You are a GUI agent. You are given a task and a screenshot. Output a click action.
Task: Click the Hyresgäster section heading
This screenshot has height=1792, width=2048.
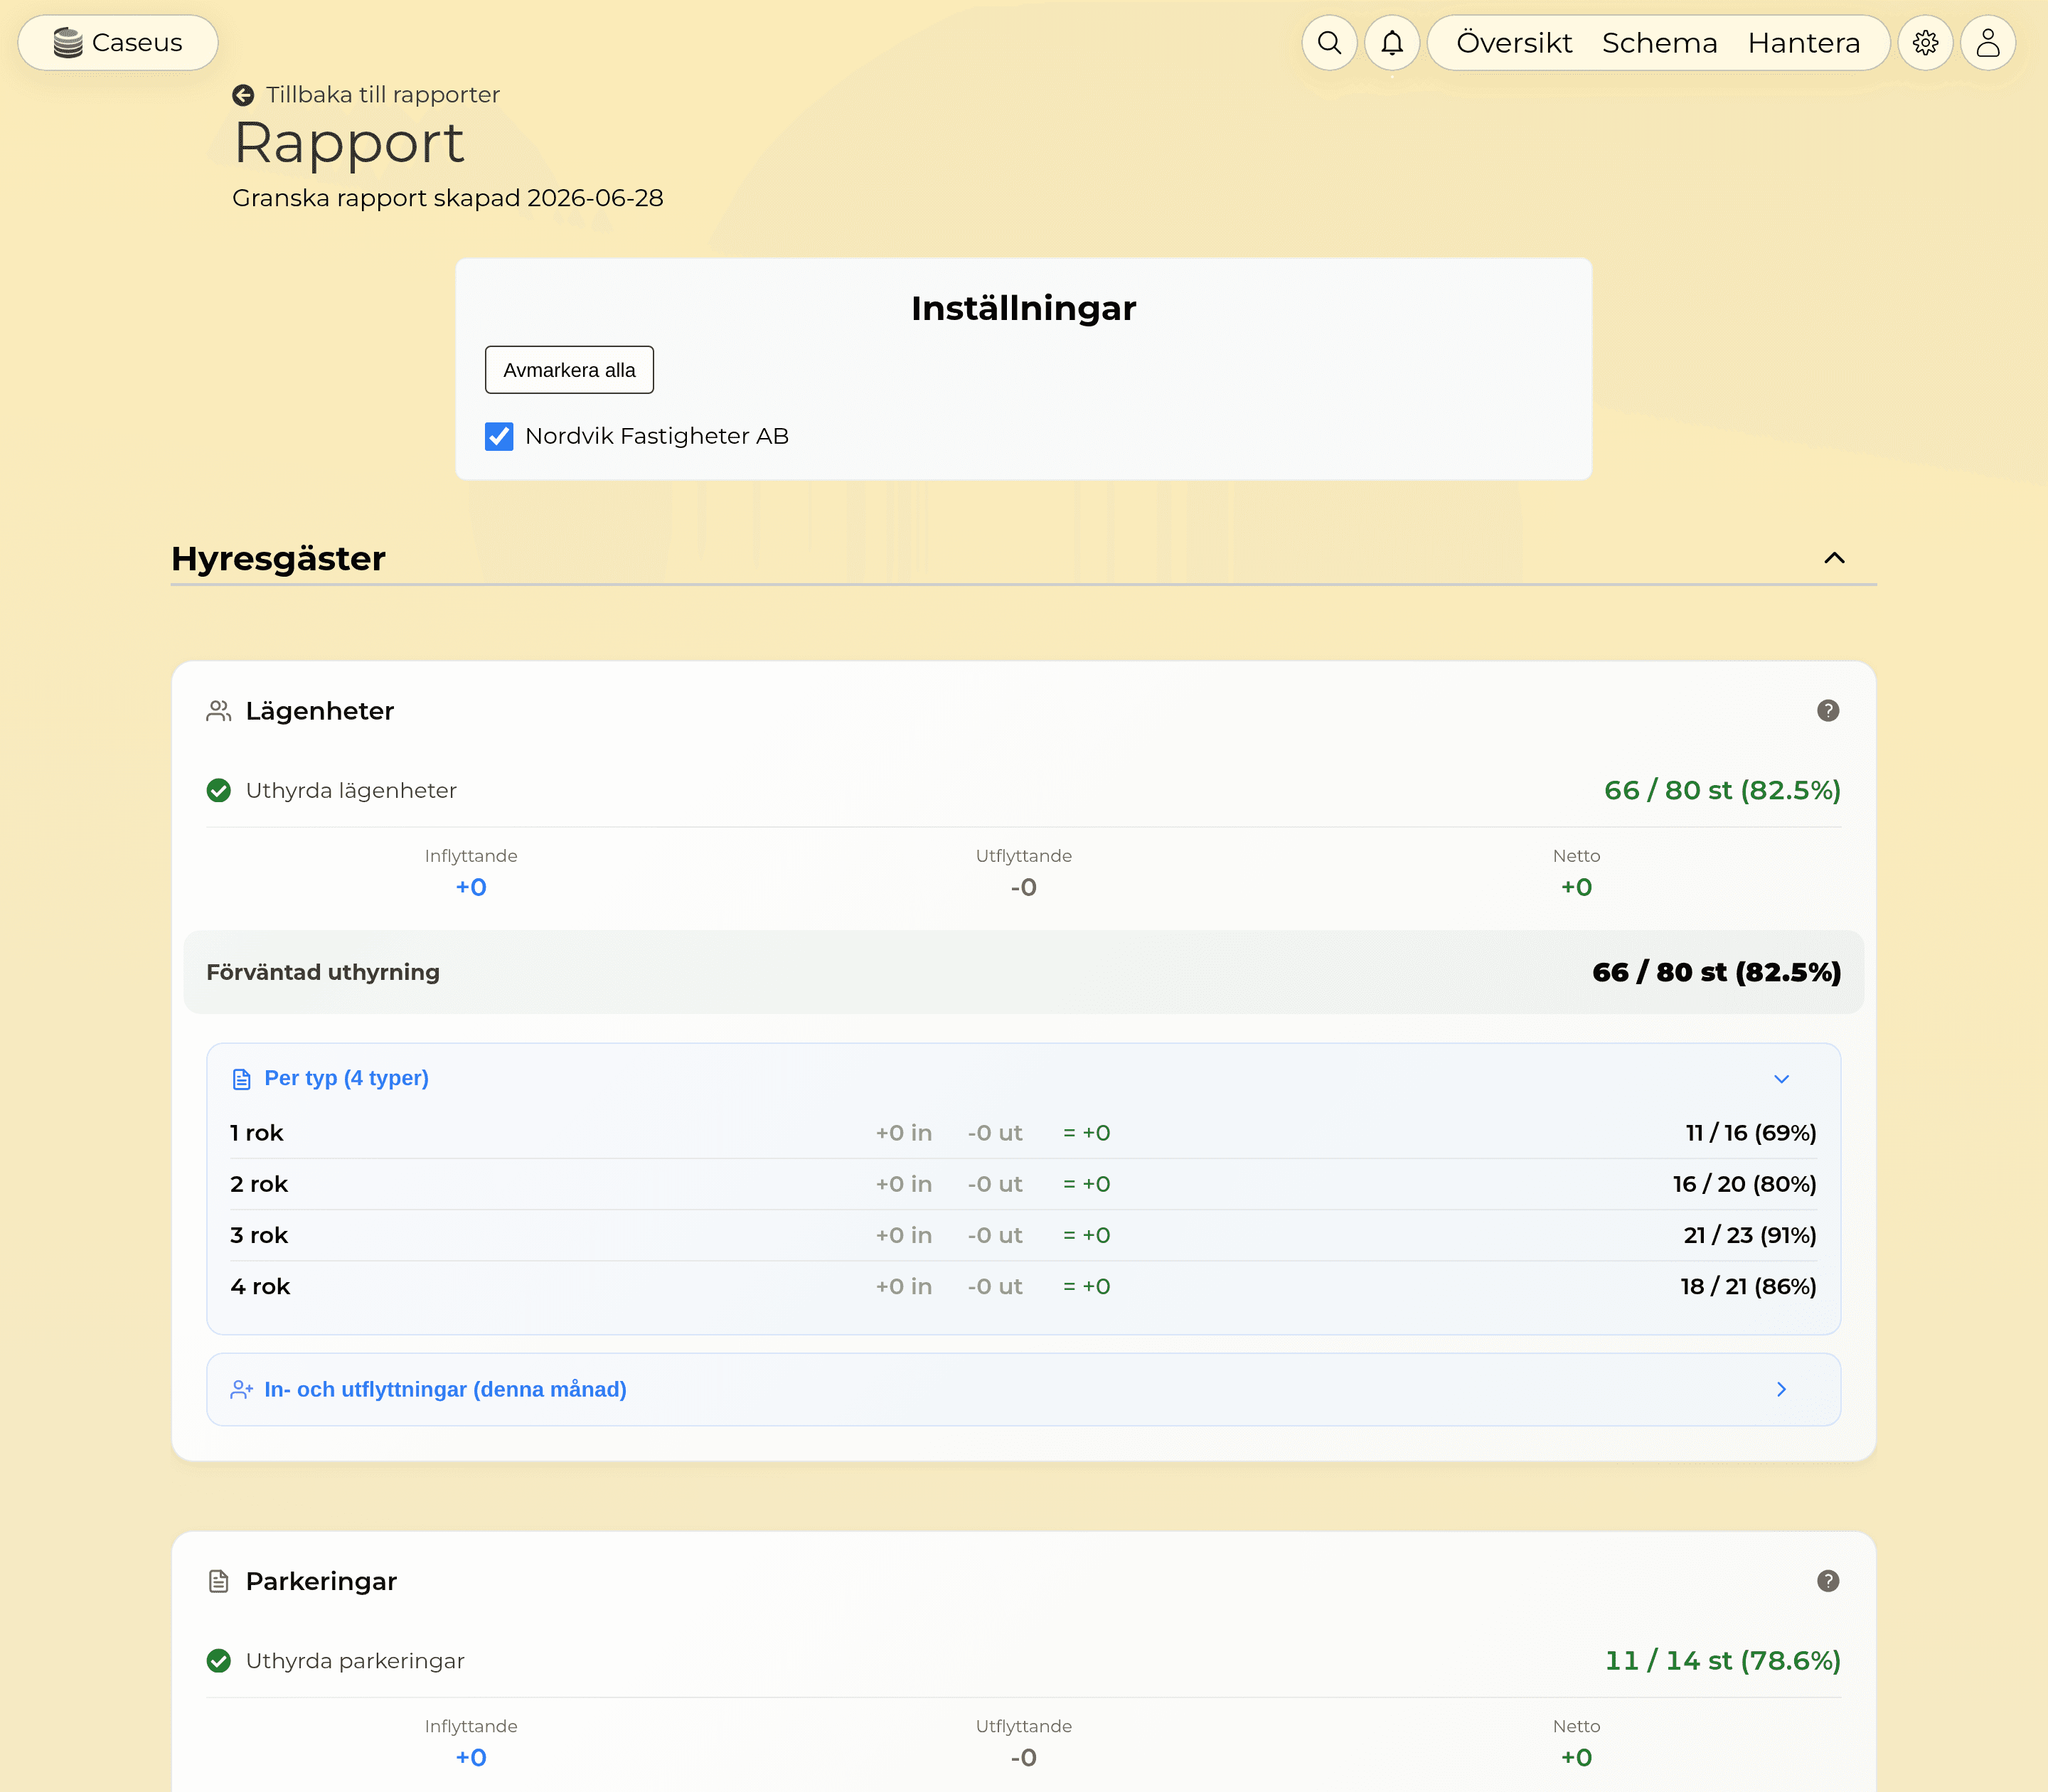[x=278, y=558]
